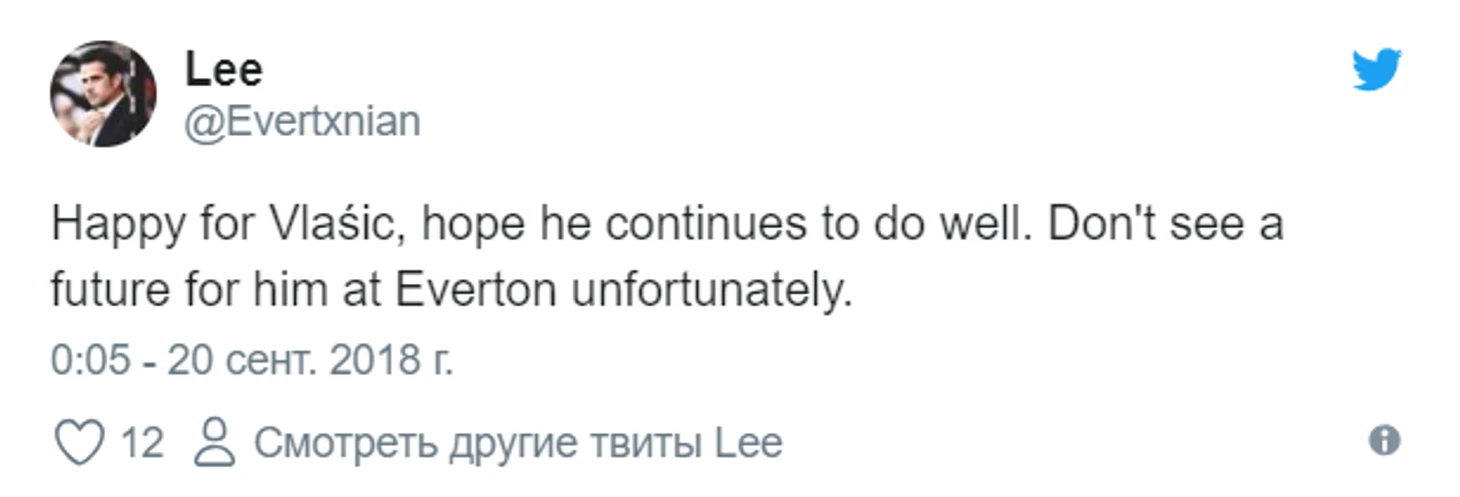Select the line starting 'Happy for Vlašić'
The width and height of the screenshot is (1460, 497).
667,226
